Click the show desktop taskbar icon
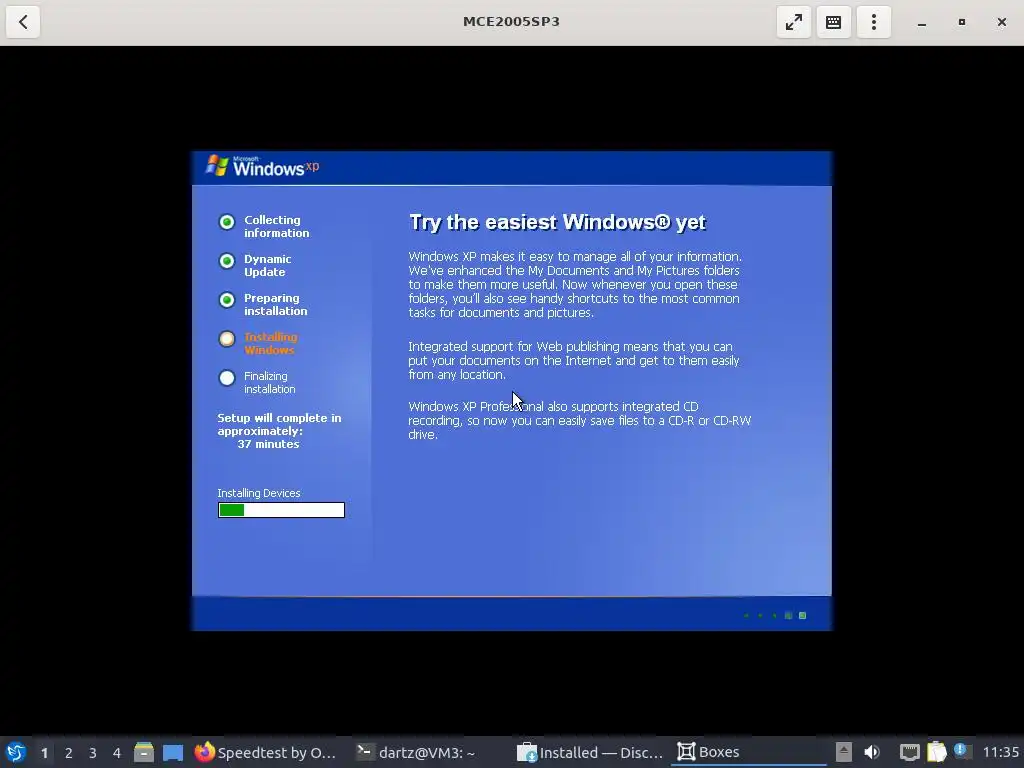The height and width of the screenshot is (768, 1024). tap(173, 752)
